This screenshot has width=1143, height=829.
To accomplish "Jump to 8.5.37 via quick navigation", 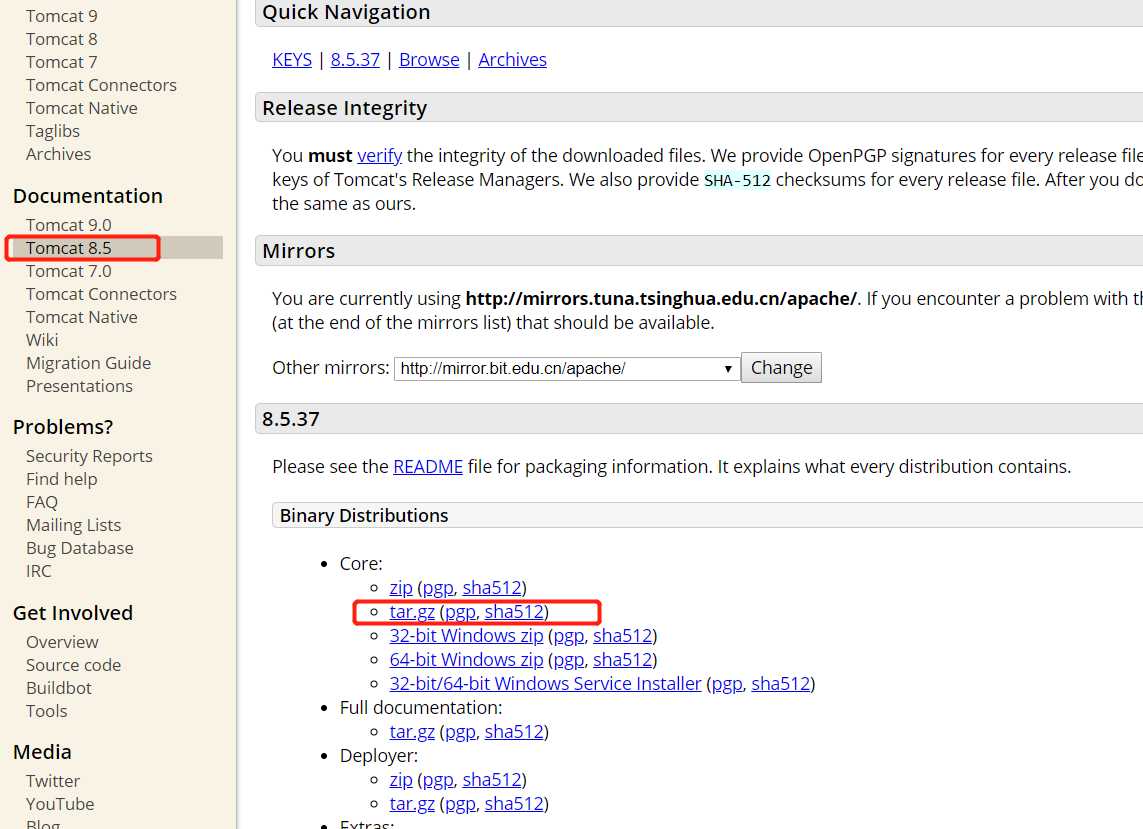I will pyautogui.click(x=355, y=60).
